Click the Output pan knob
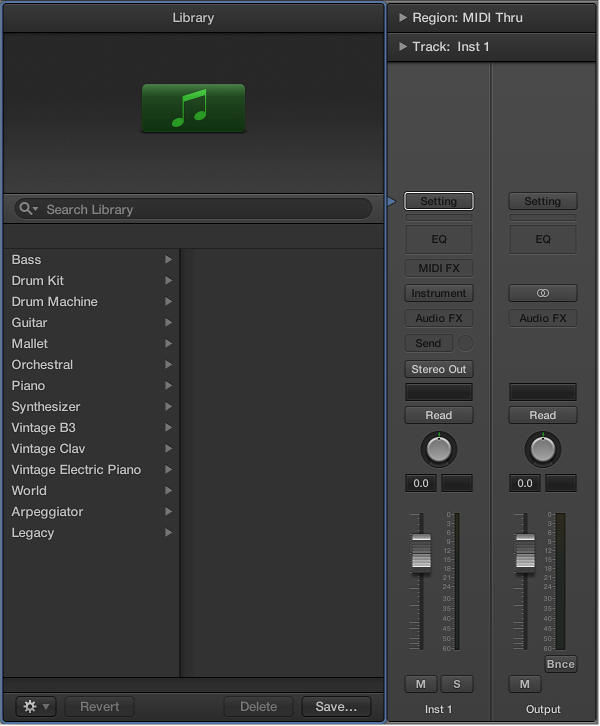 [x=543, y=449]
